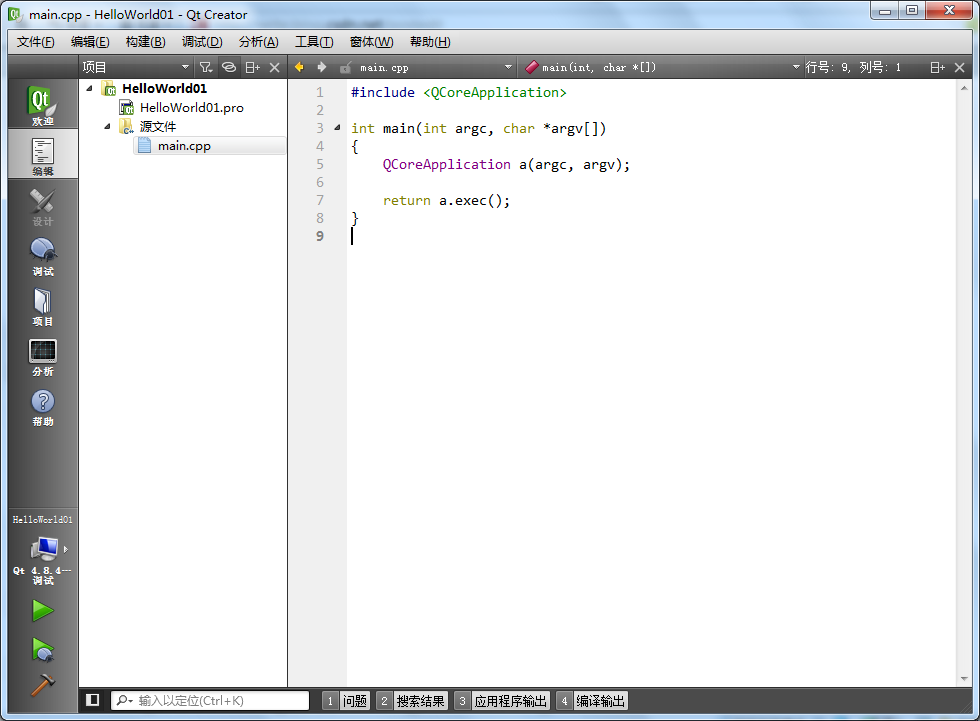Split the editor view
Viewport: 980px width, 721px height.
[938, 67]
